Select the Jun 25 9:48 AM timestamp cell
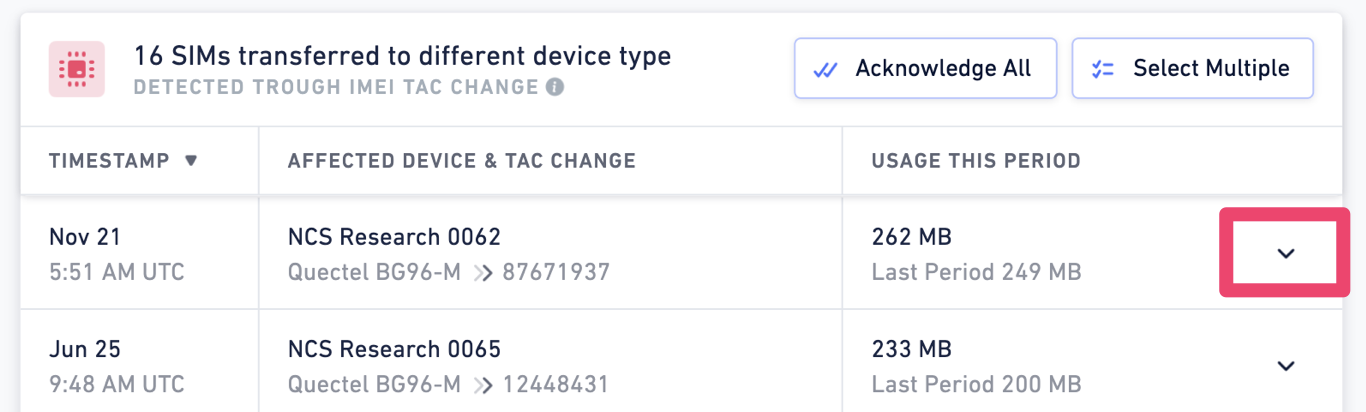The width and height of the screenshot is (1366, 412). coord(139,361)
